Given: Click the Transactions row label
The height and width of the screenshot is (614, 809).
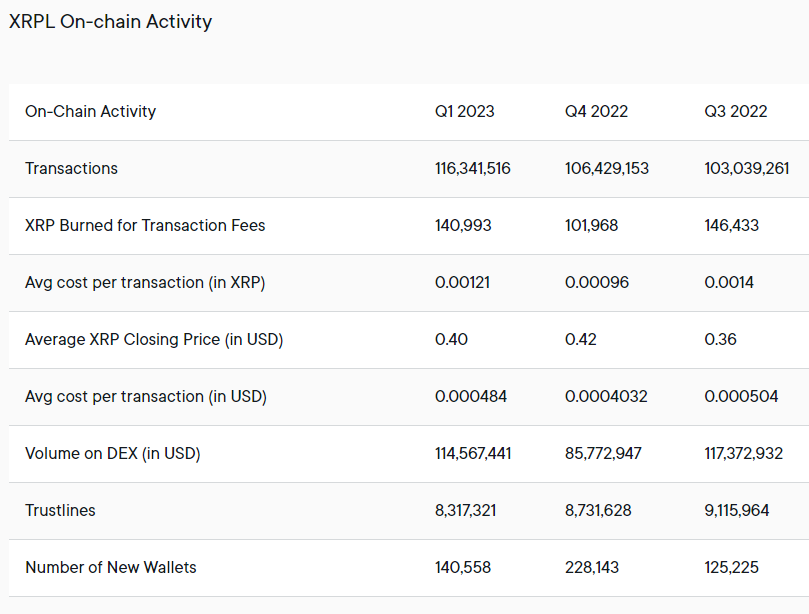Looking at the screenshot, I should click(x=71, y=168).
